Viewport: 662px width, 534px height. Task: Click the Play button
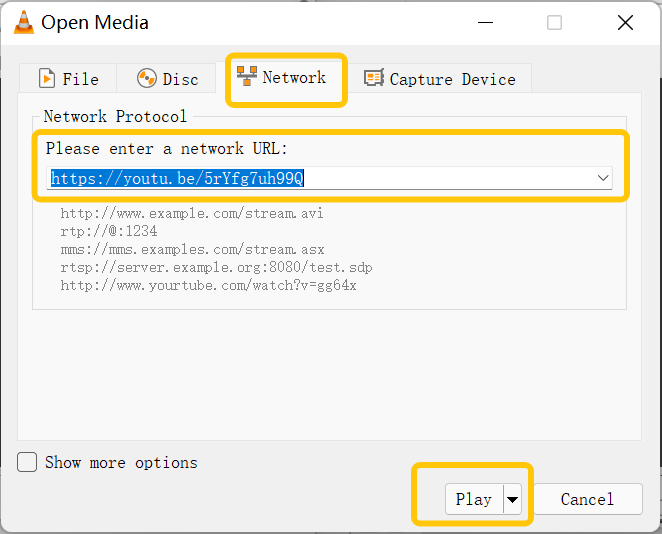(474, 499)
